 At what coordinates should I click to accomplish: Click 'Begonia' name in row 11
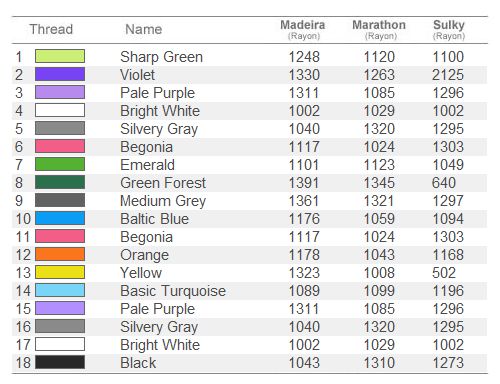pyautogui.click(x=147, y=237)
